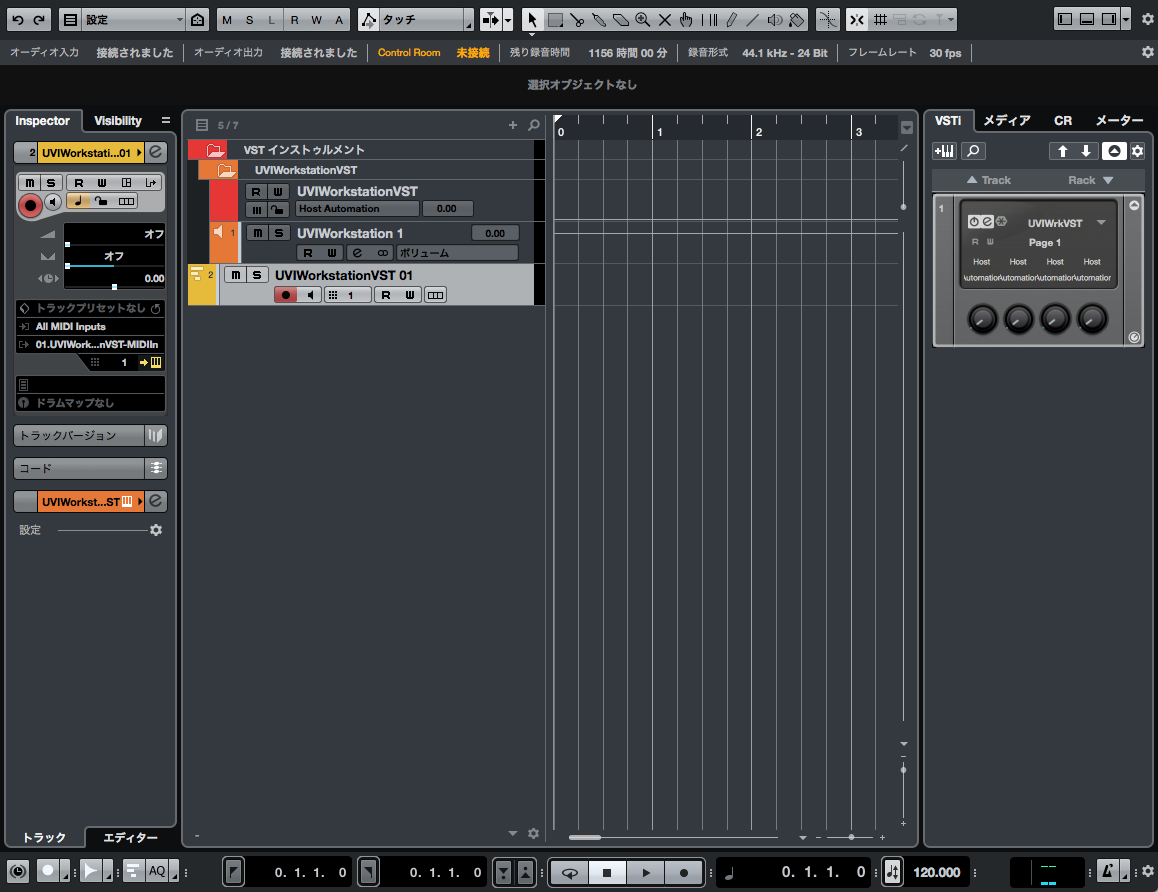The height and width of the screenshot is (892, 1158).
Task: Select the Glue tool
Action: [599, 20]
